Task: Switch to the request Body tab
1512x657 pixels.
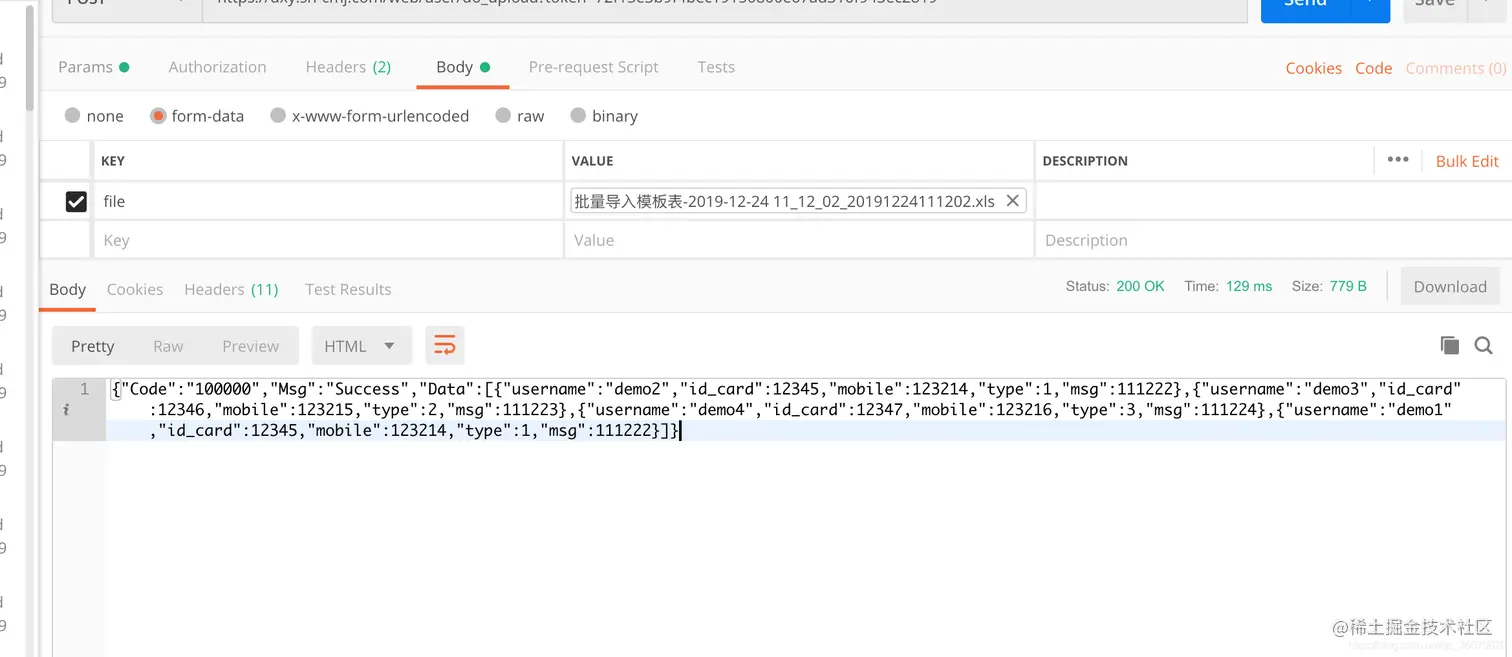Action: [463, 67]
